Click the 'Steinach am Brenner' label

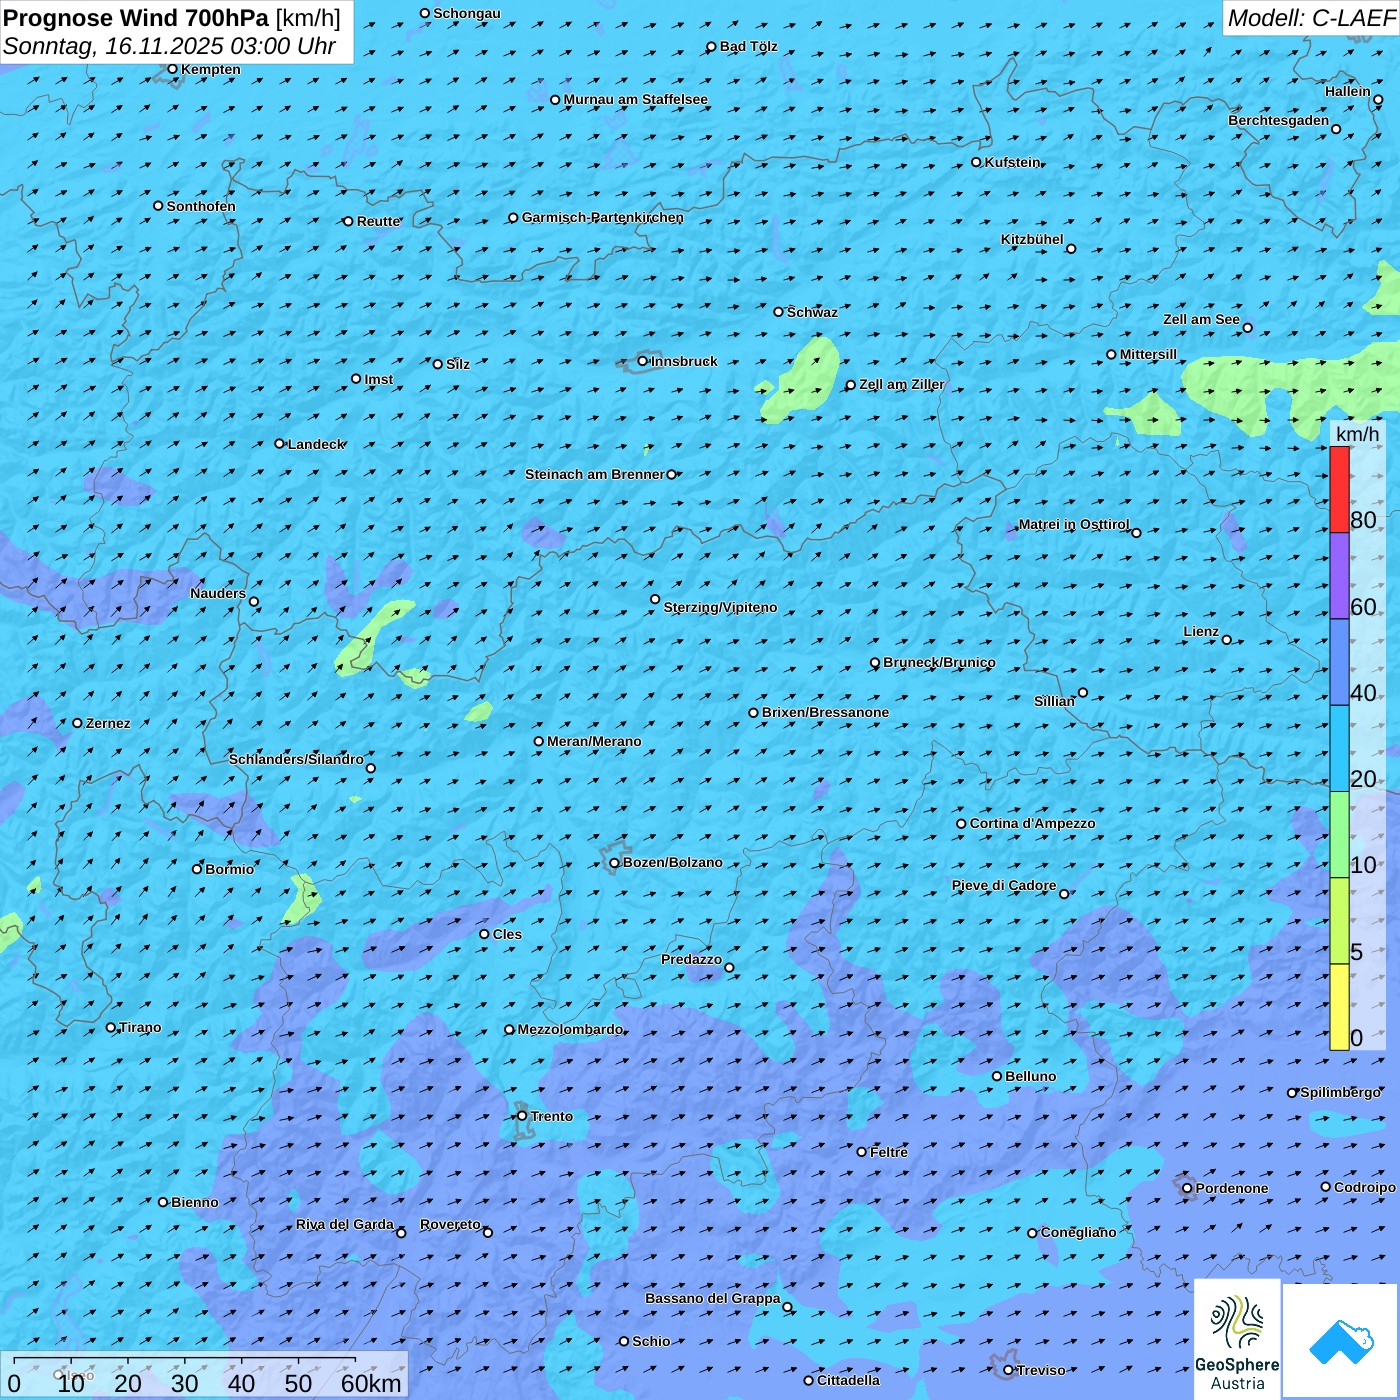tap(595, 474)
